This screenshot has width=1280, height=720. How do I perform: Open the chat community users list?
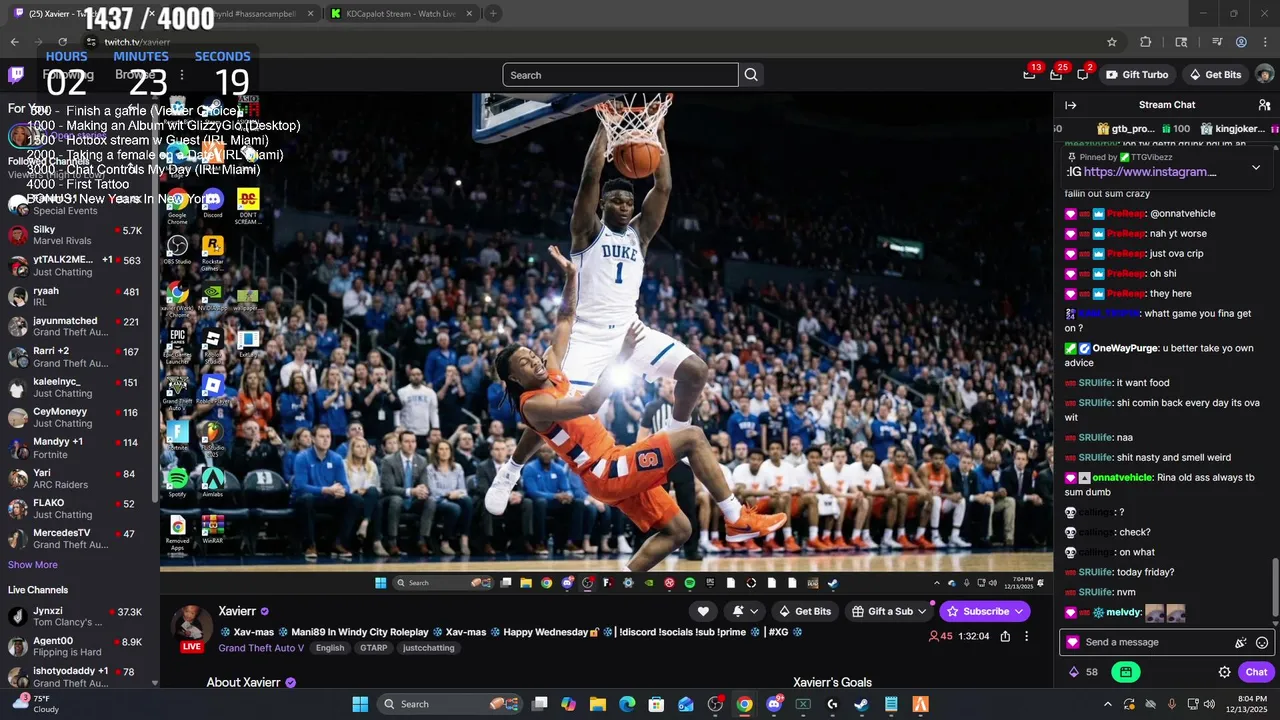(x=1264, y=105)
